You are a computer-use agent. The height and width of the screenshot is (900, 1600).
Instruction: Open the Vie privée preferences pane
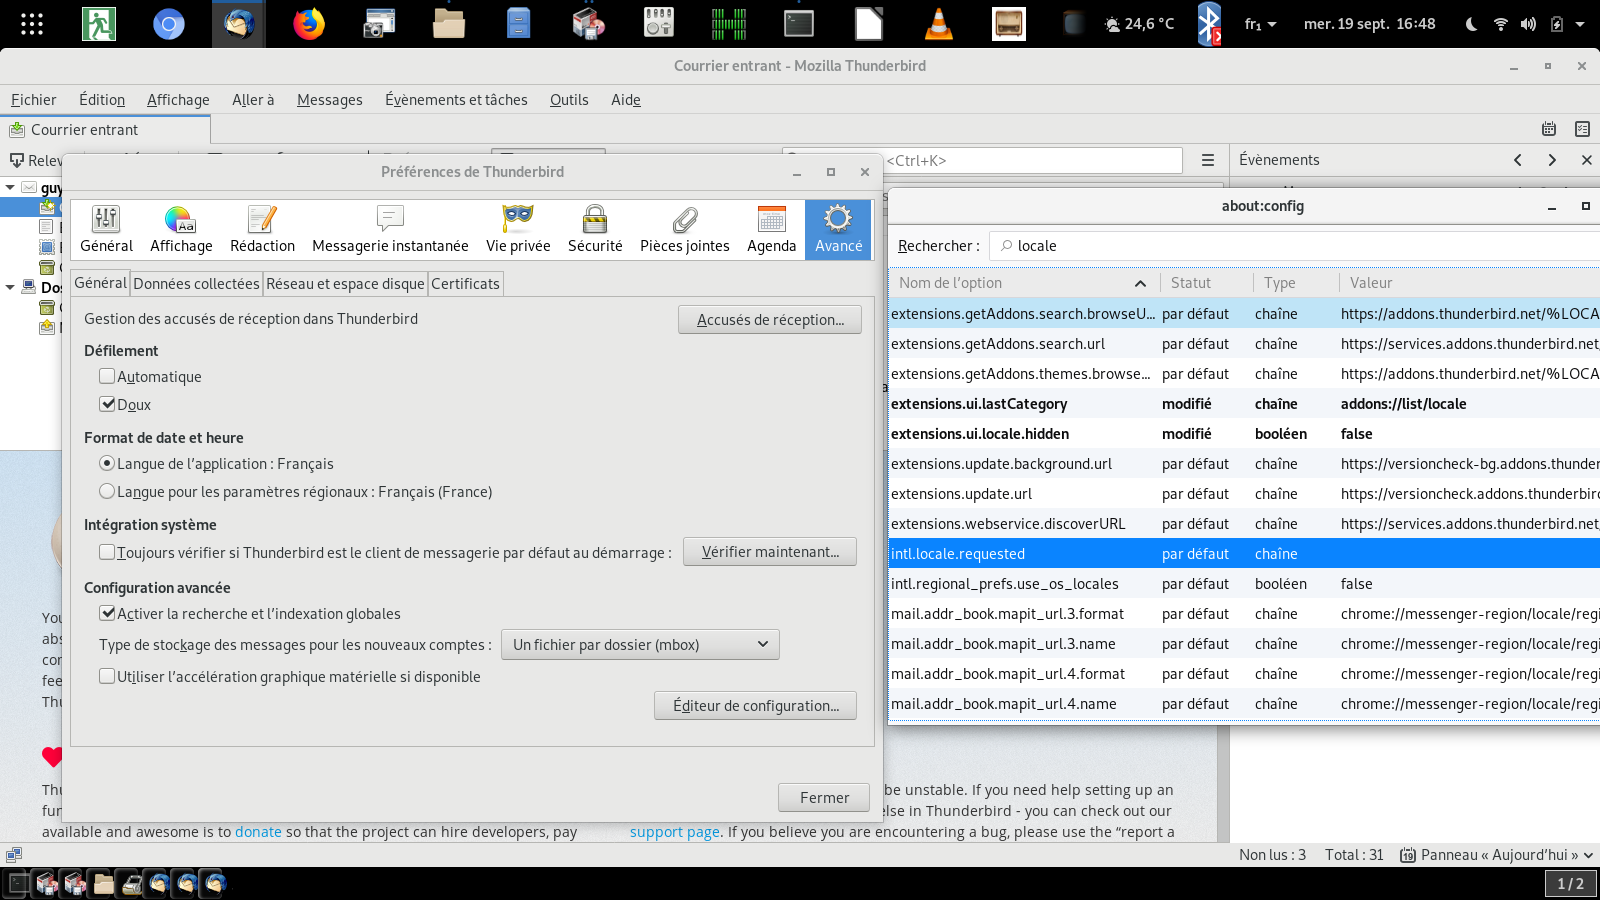(x=518, y=230)
